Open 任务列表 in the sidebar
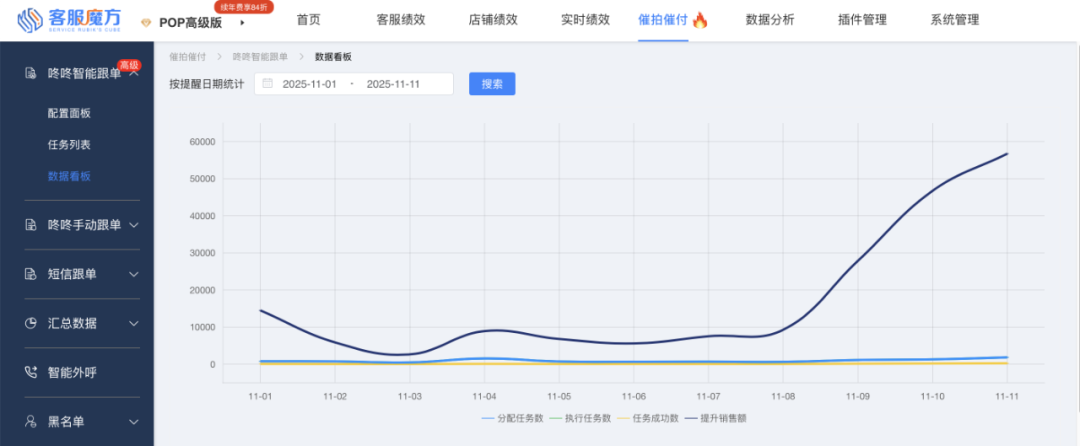The height and width of the screenshot is (446, 1080). pos(69,145)
